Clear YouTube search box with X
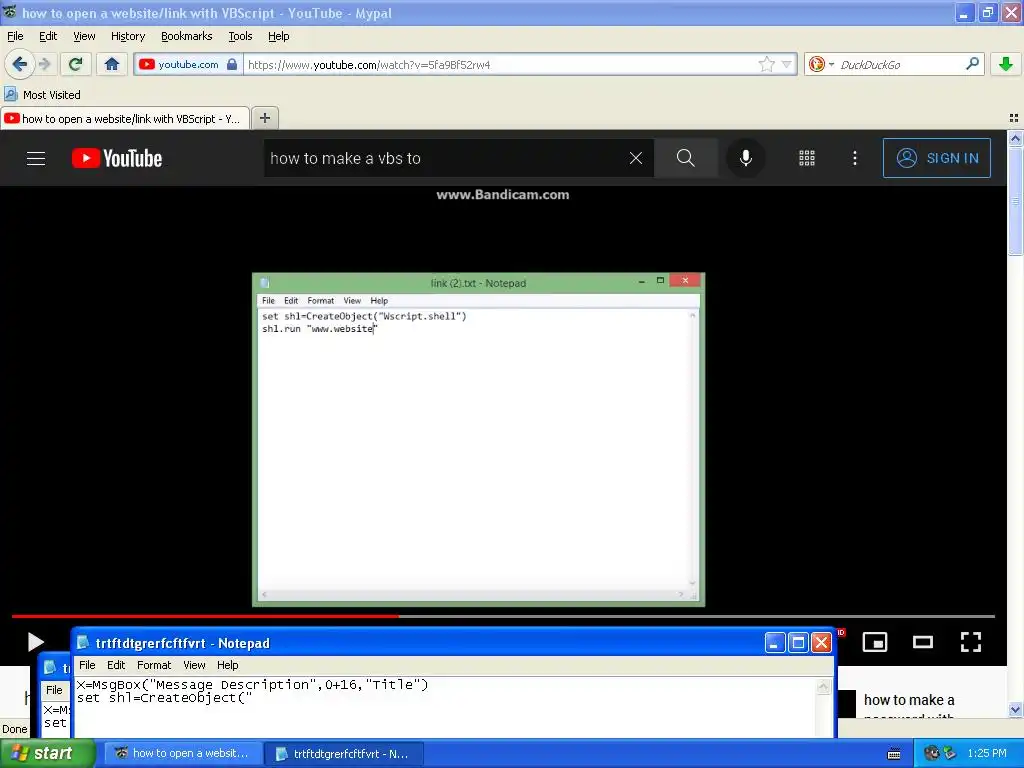This screenshot has width=1024, height=768. 635,158
